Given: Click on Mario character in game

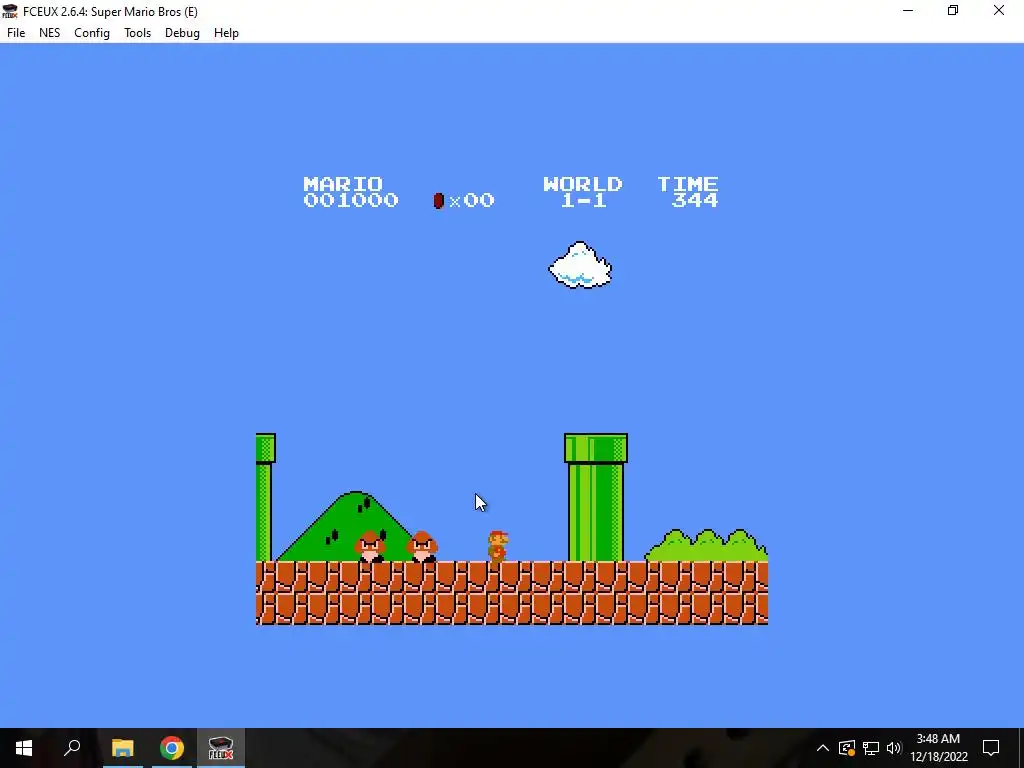Looking at the screenshot, I should 498,546.
